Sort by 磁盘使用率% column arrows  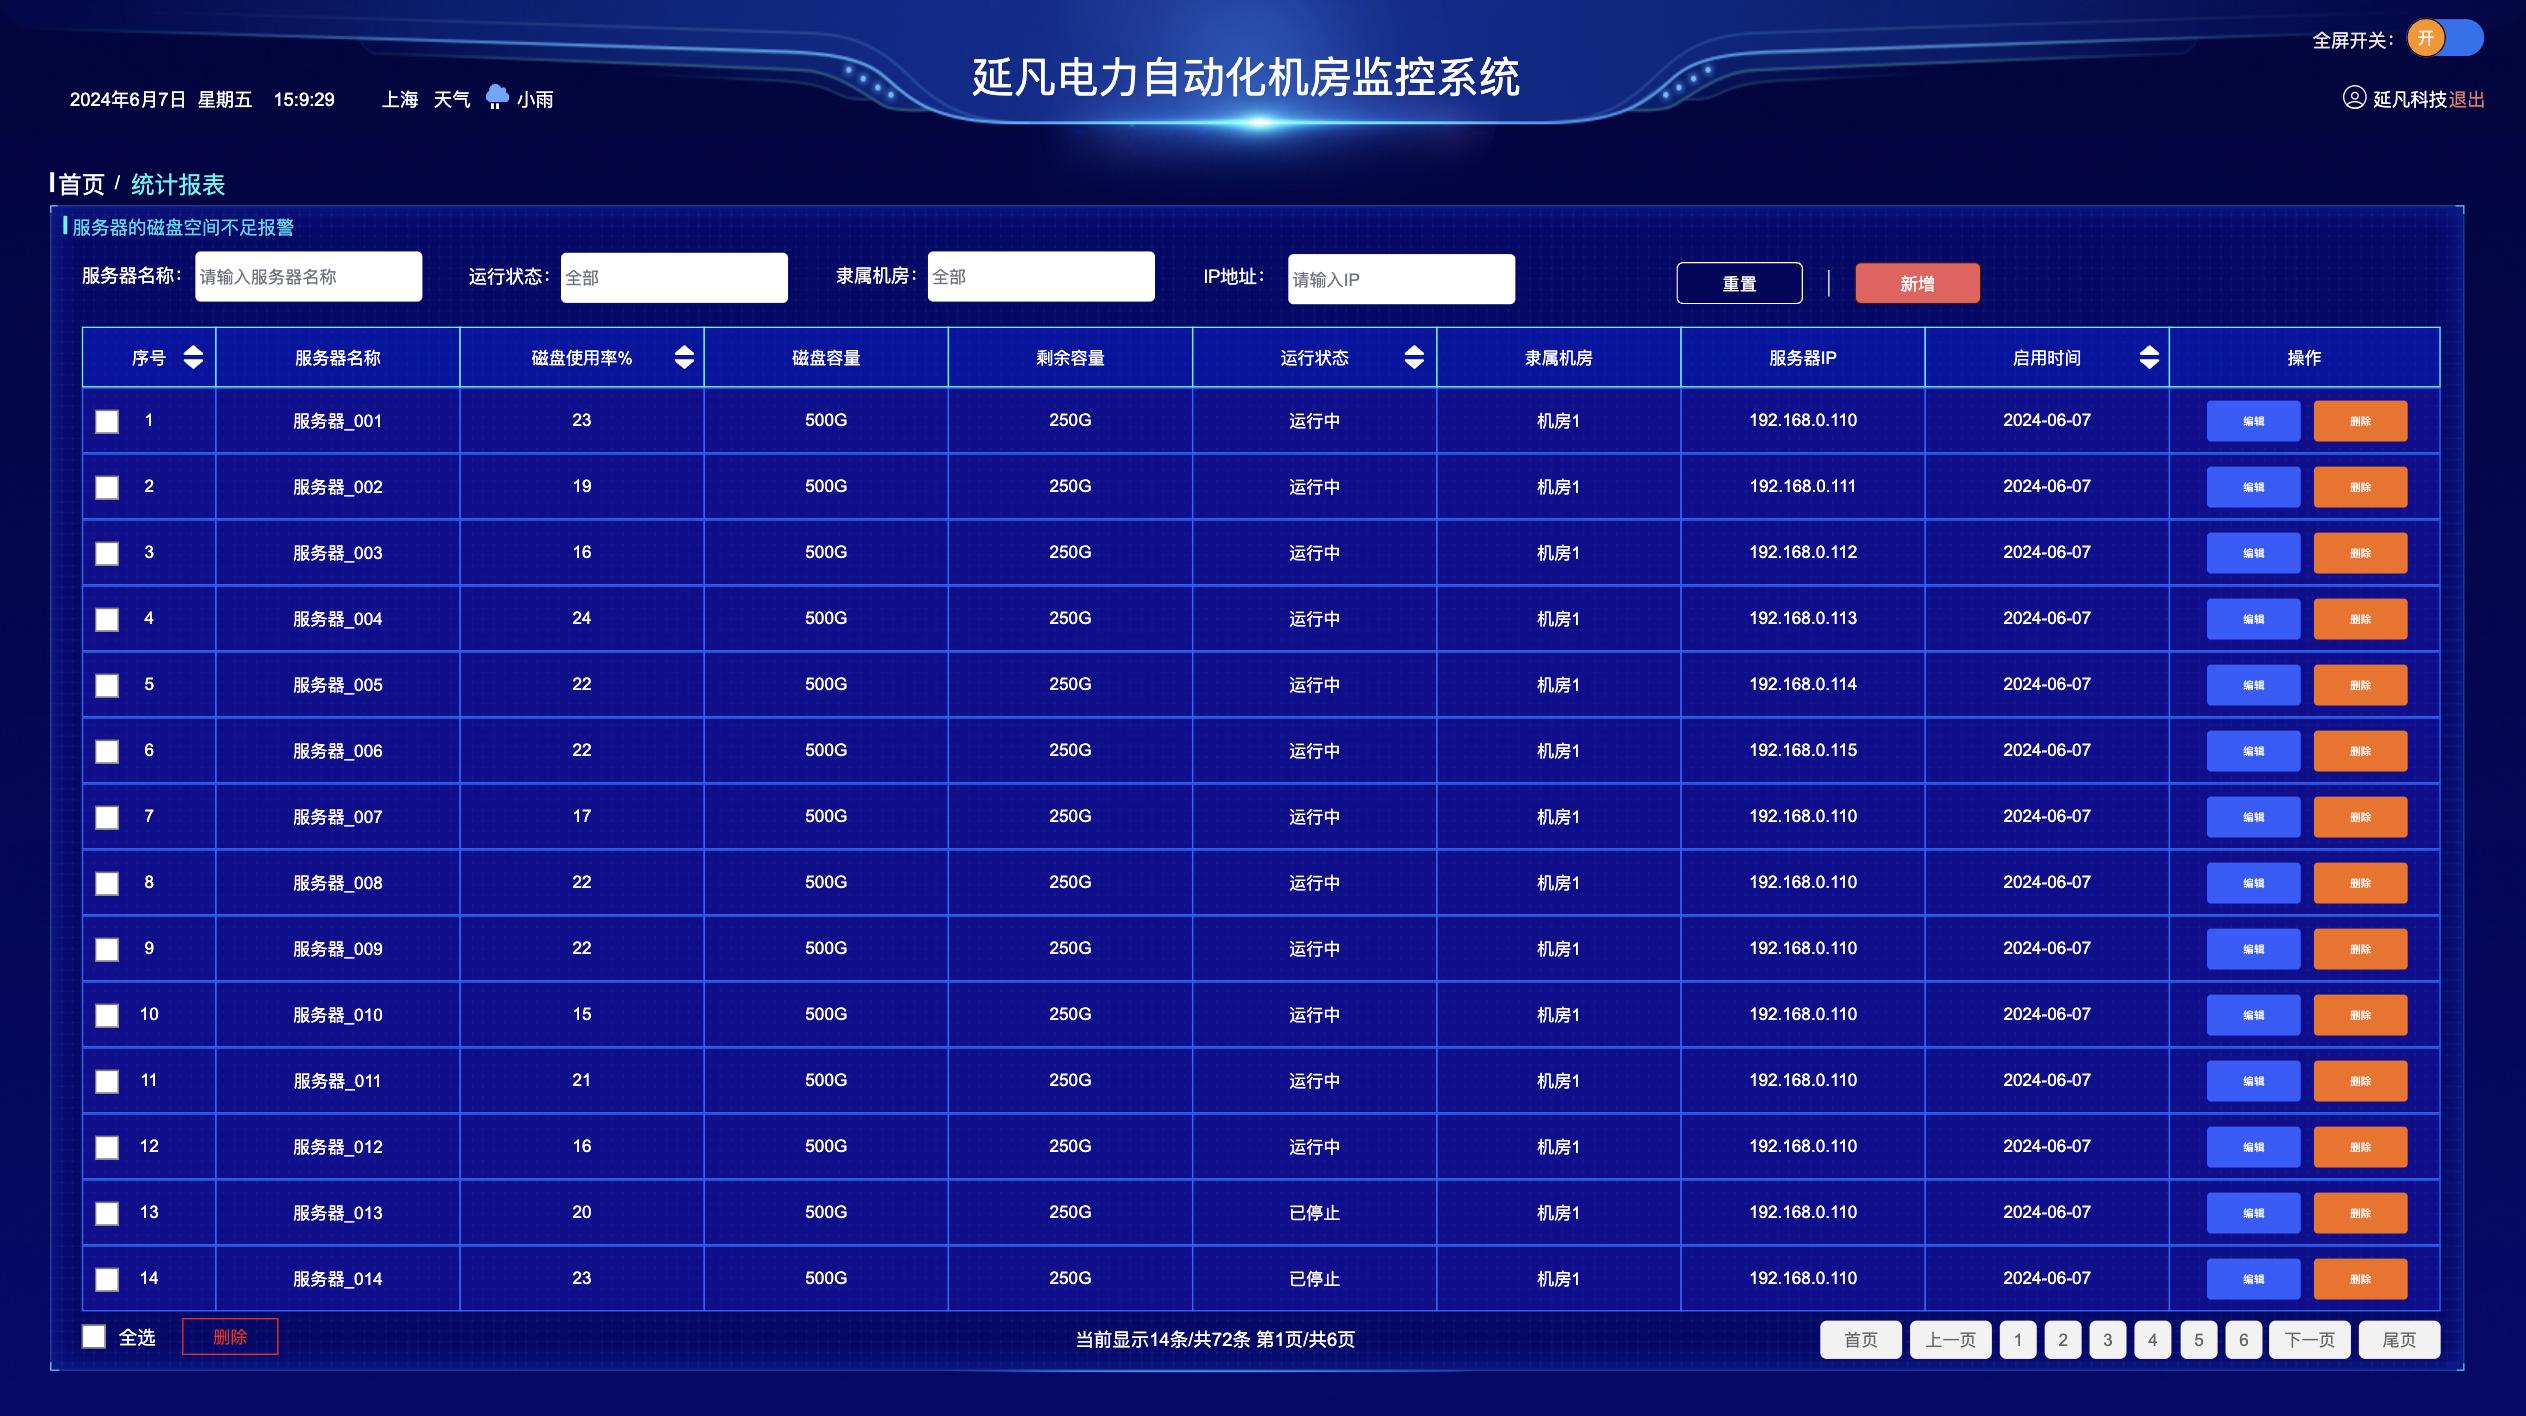pos(684,357)
